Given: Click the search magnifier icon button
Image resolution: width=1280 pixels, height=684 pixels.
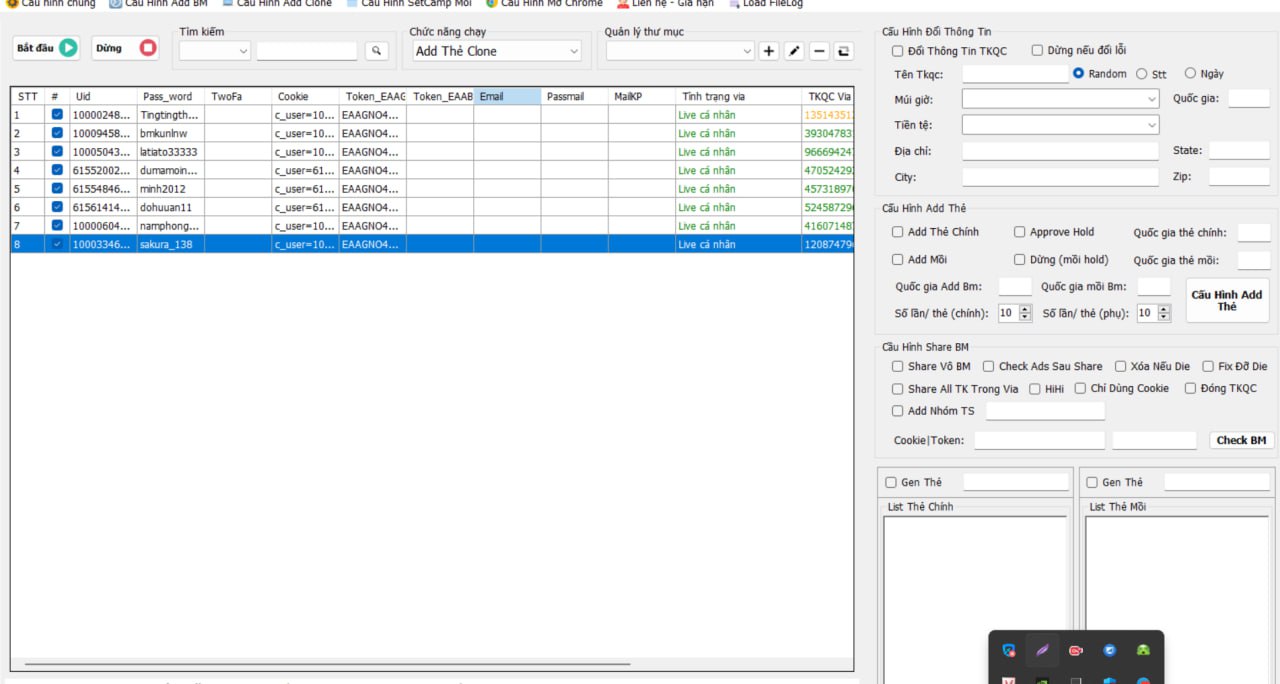Looking at the screenshot, I should (376, 51).
